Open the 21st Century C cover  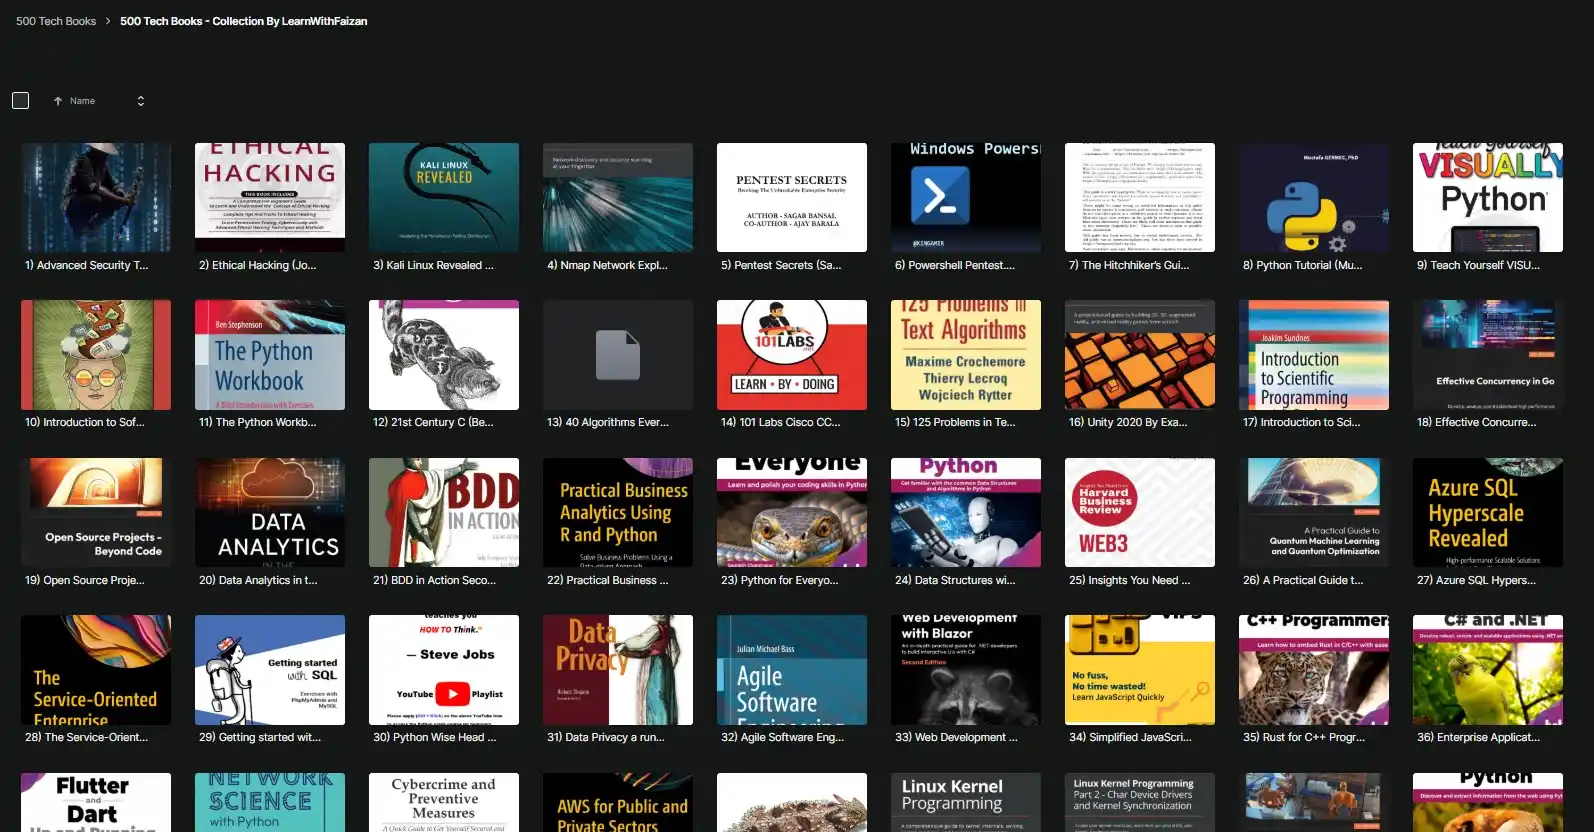coord(444,355)
